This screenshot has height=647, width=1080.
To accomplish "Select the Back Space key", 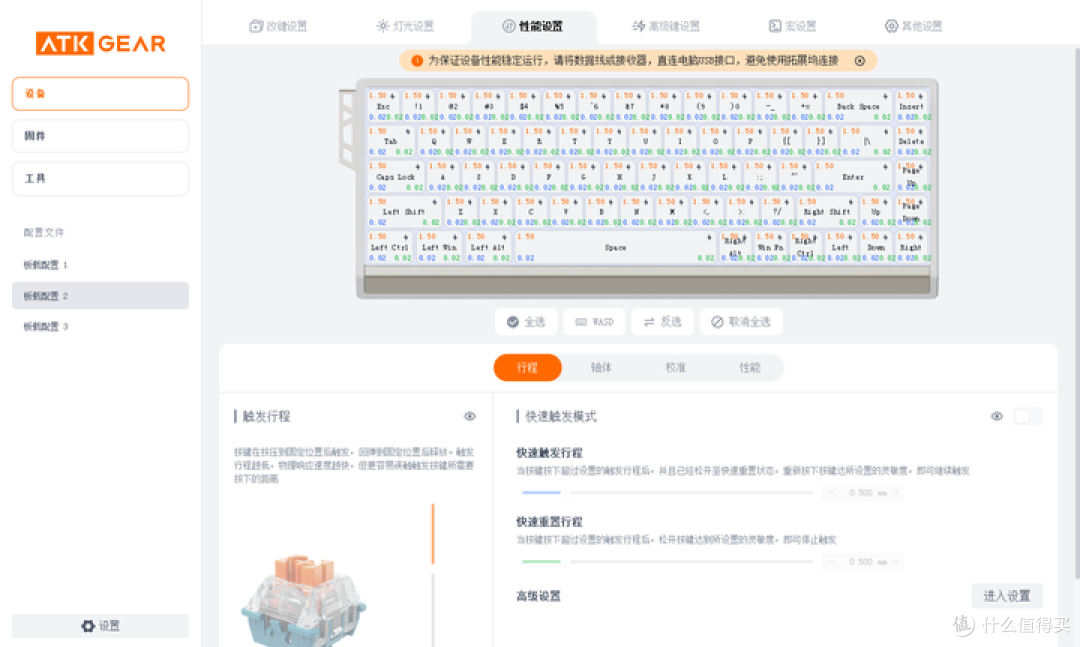I will click(x=858, y=106).
